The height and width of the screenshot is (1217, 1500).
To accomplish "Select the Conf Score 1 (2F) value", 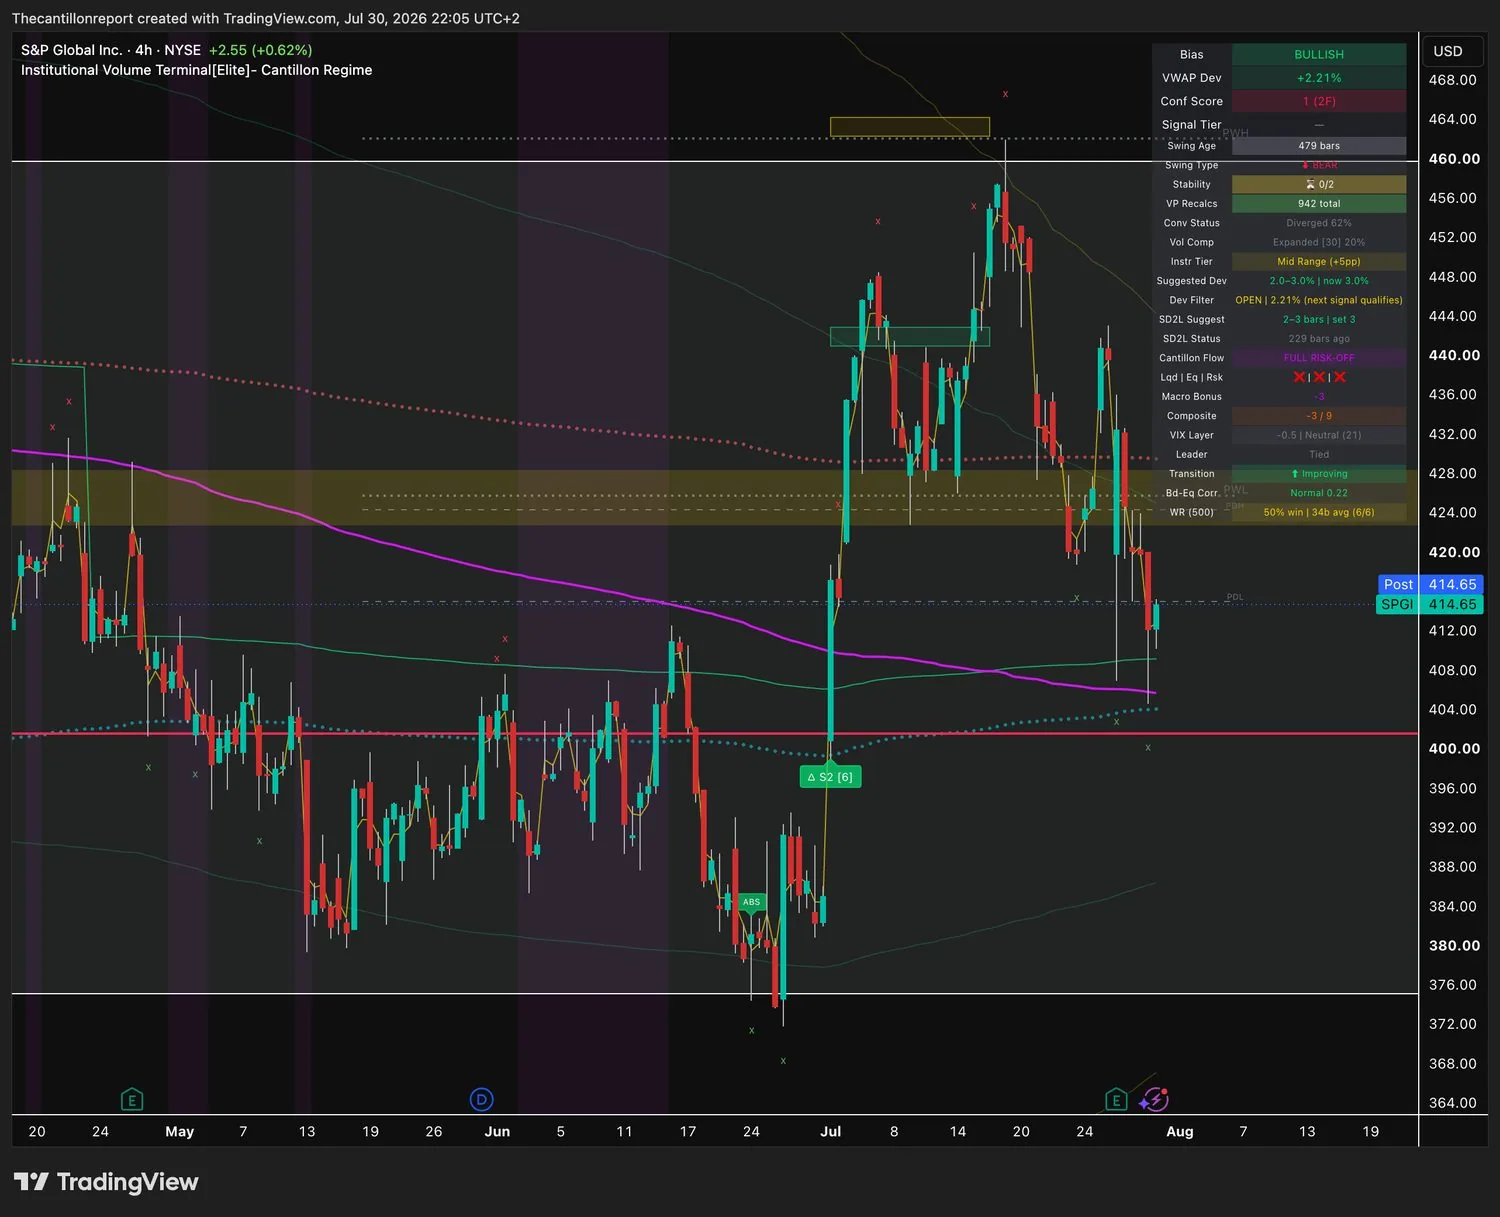I will (x=1319, y=101).
